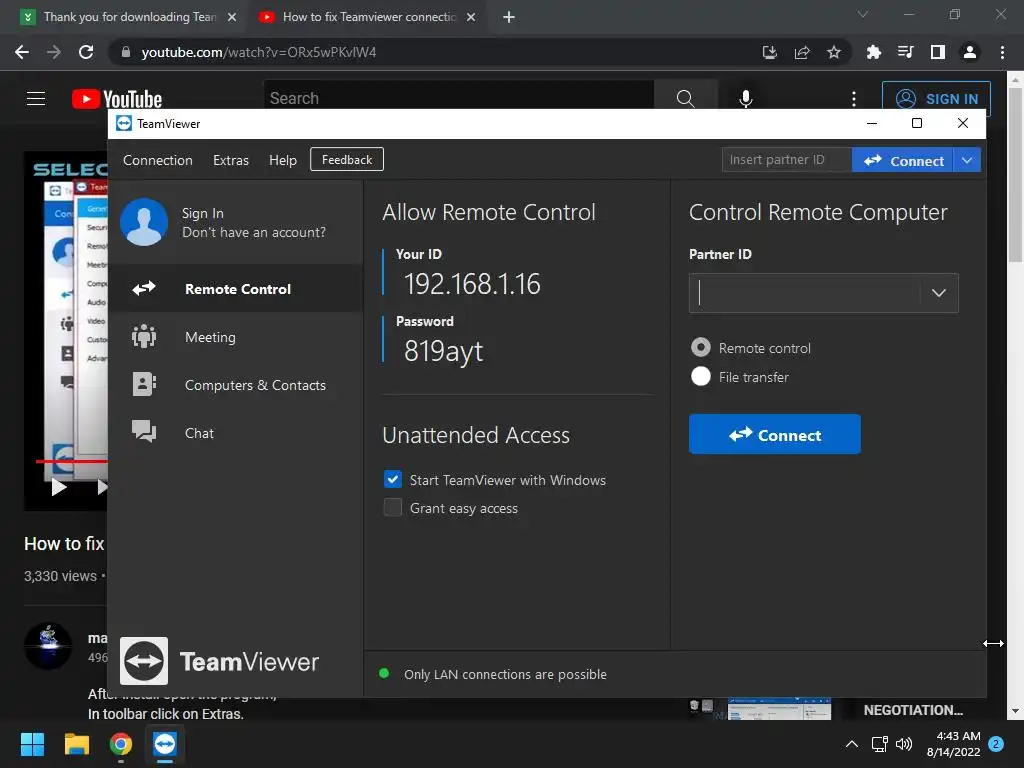
Task: Click TeamViewer icon in the taskbar
Action: pos(165,744)
